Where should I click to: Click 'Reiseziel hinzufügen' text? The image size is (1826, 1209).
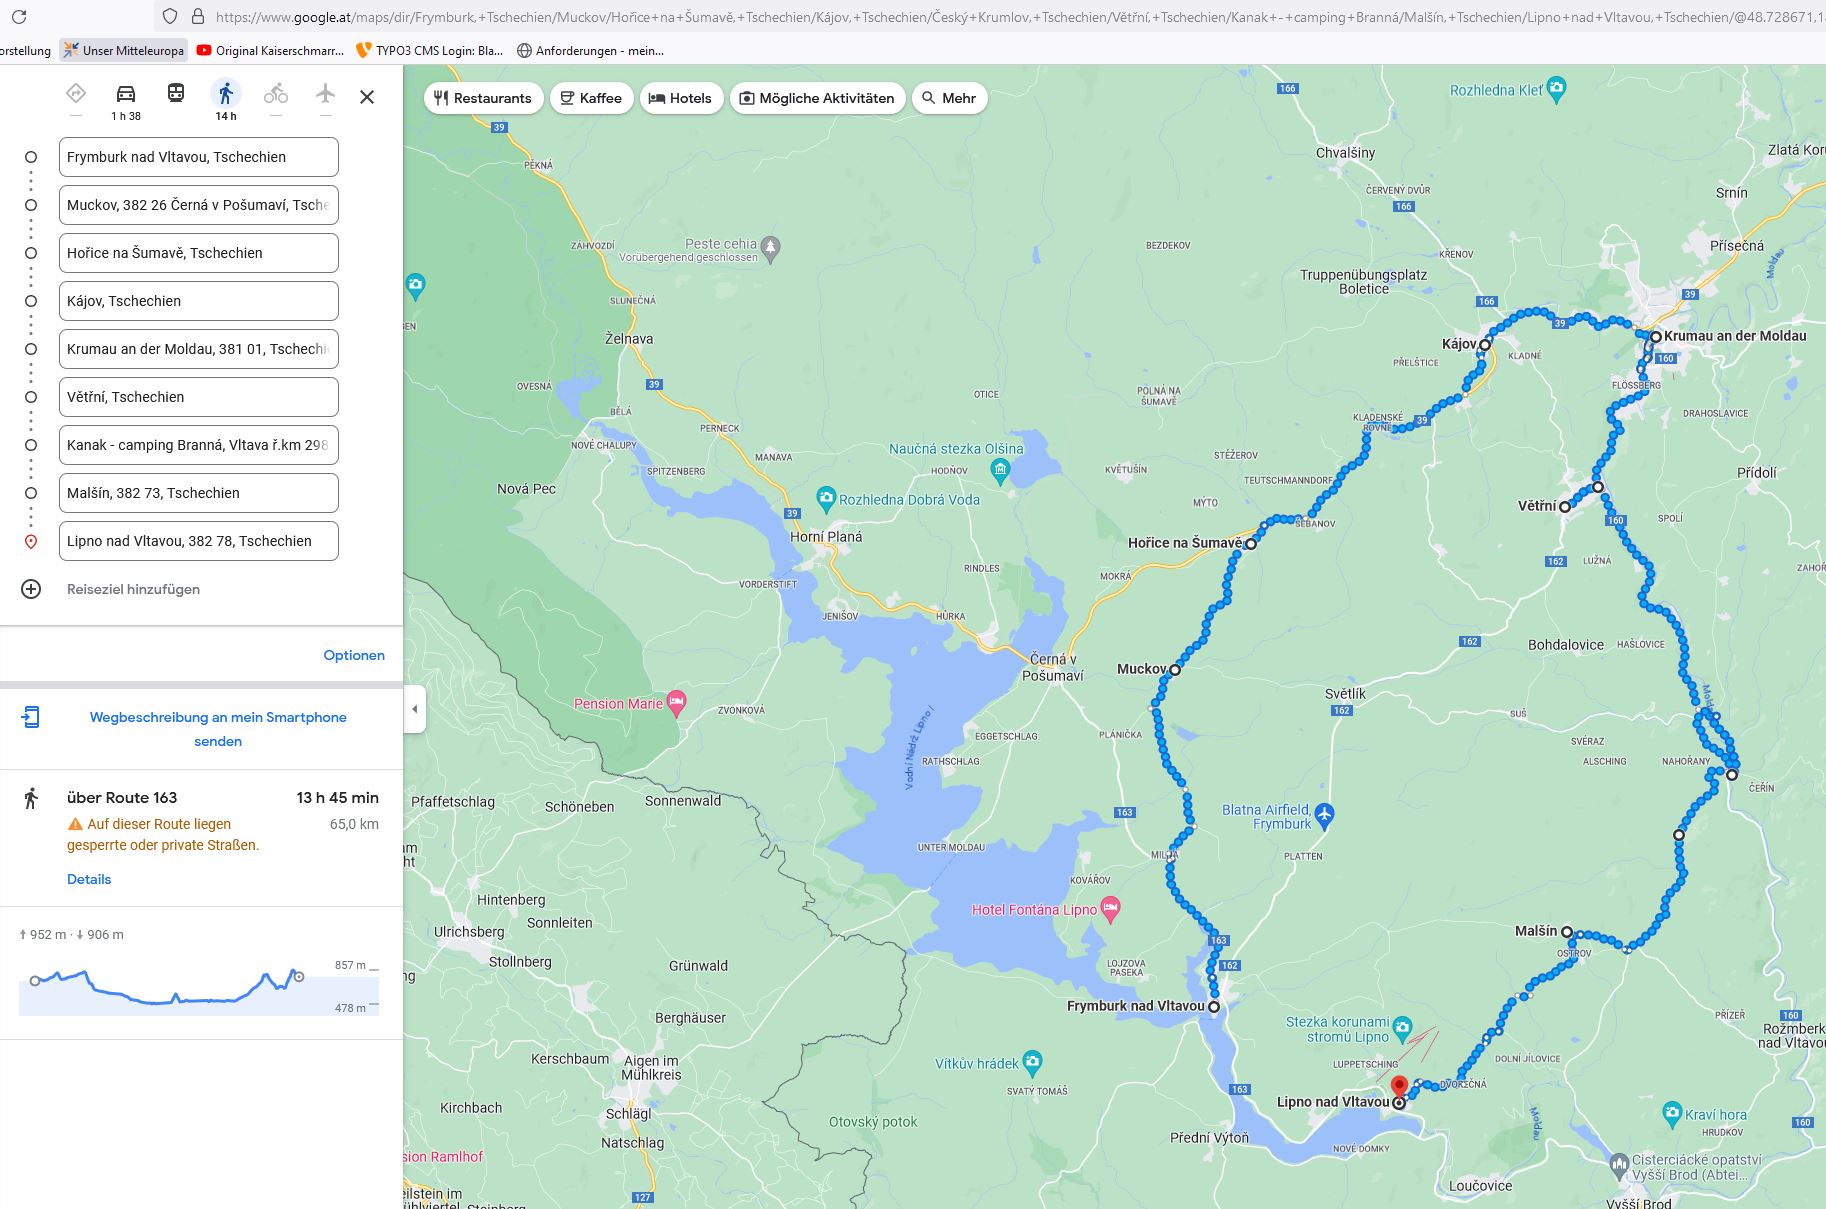(133, 589)
